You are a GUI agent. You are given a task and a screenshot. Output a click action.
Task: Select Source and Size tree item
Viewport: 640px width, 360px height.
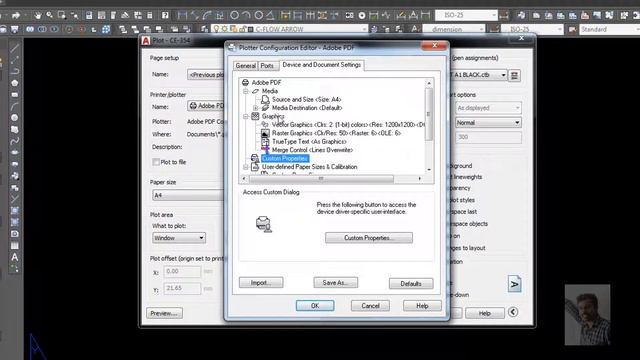tap(306, 100)
